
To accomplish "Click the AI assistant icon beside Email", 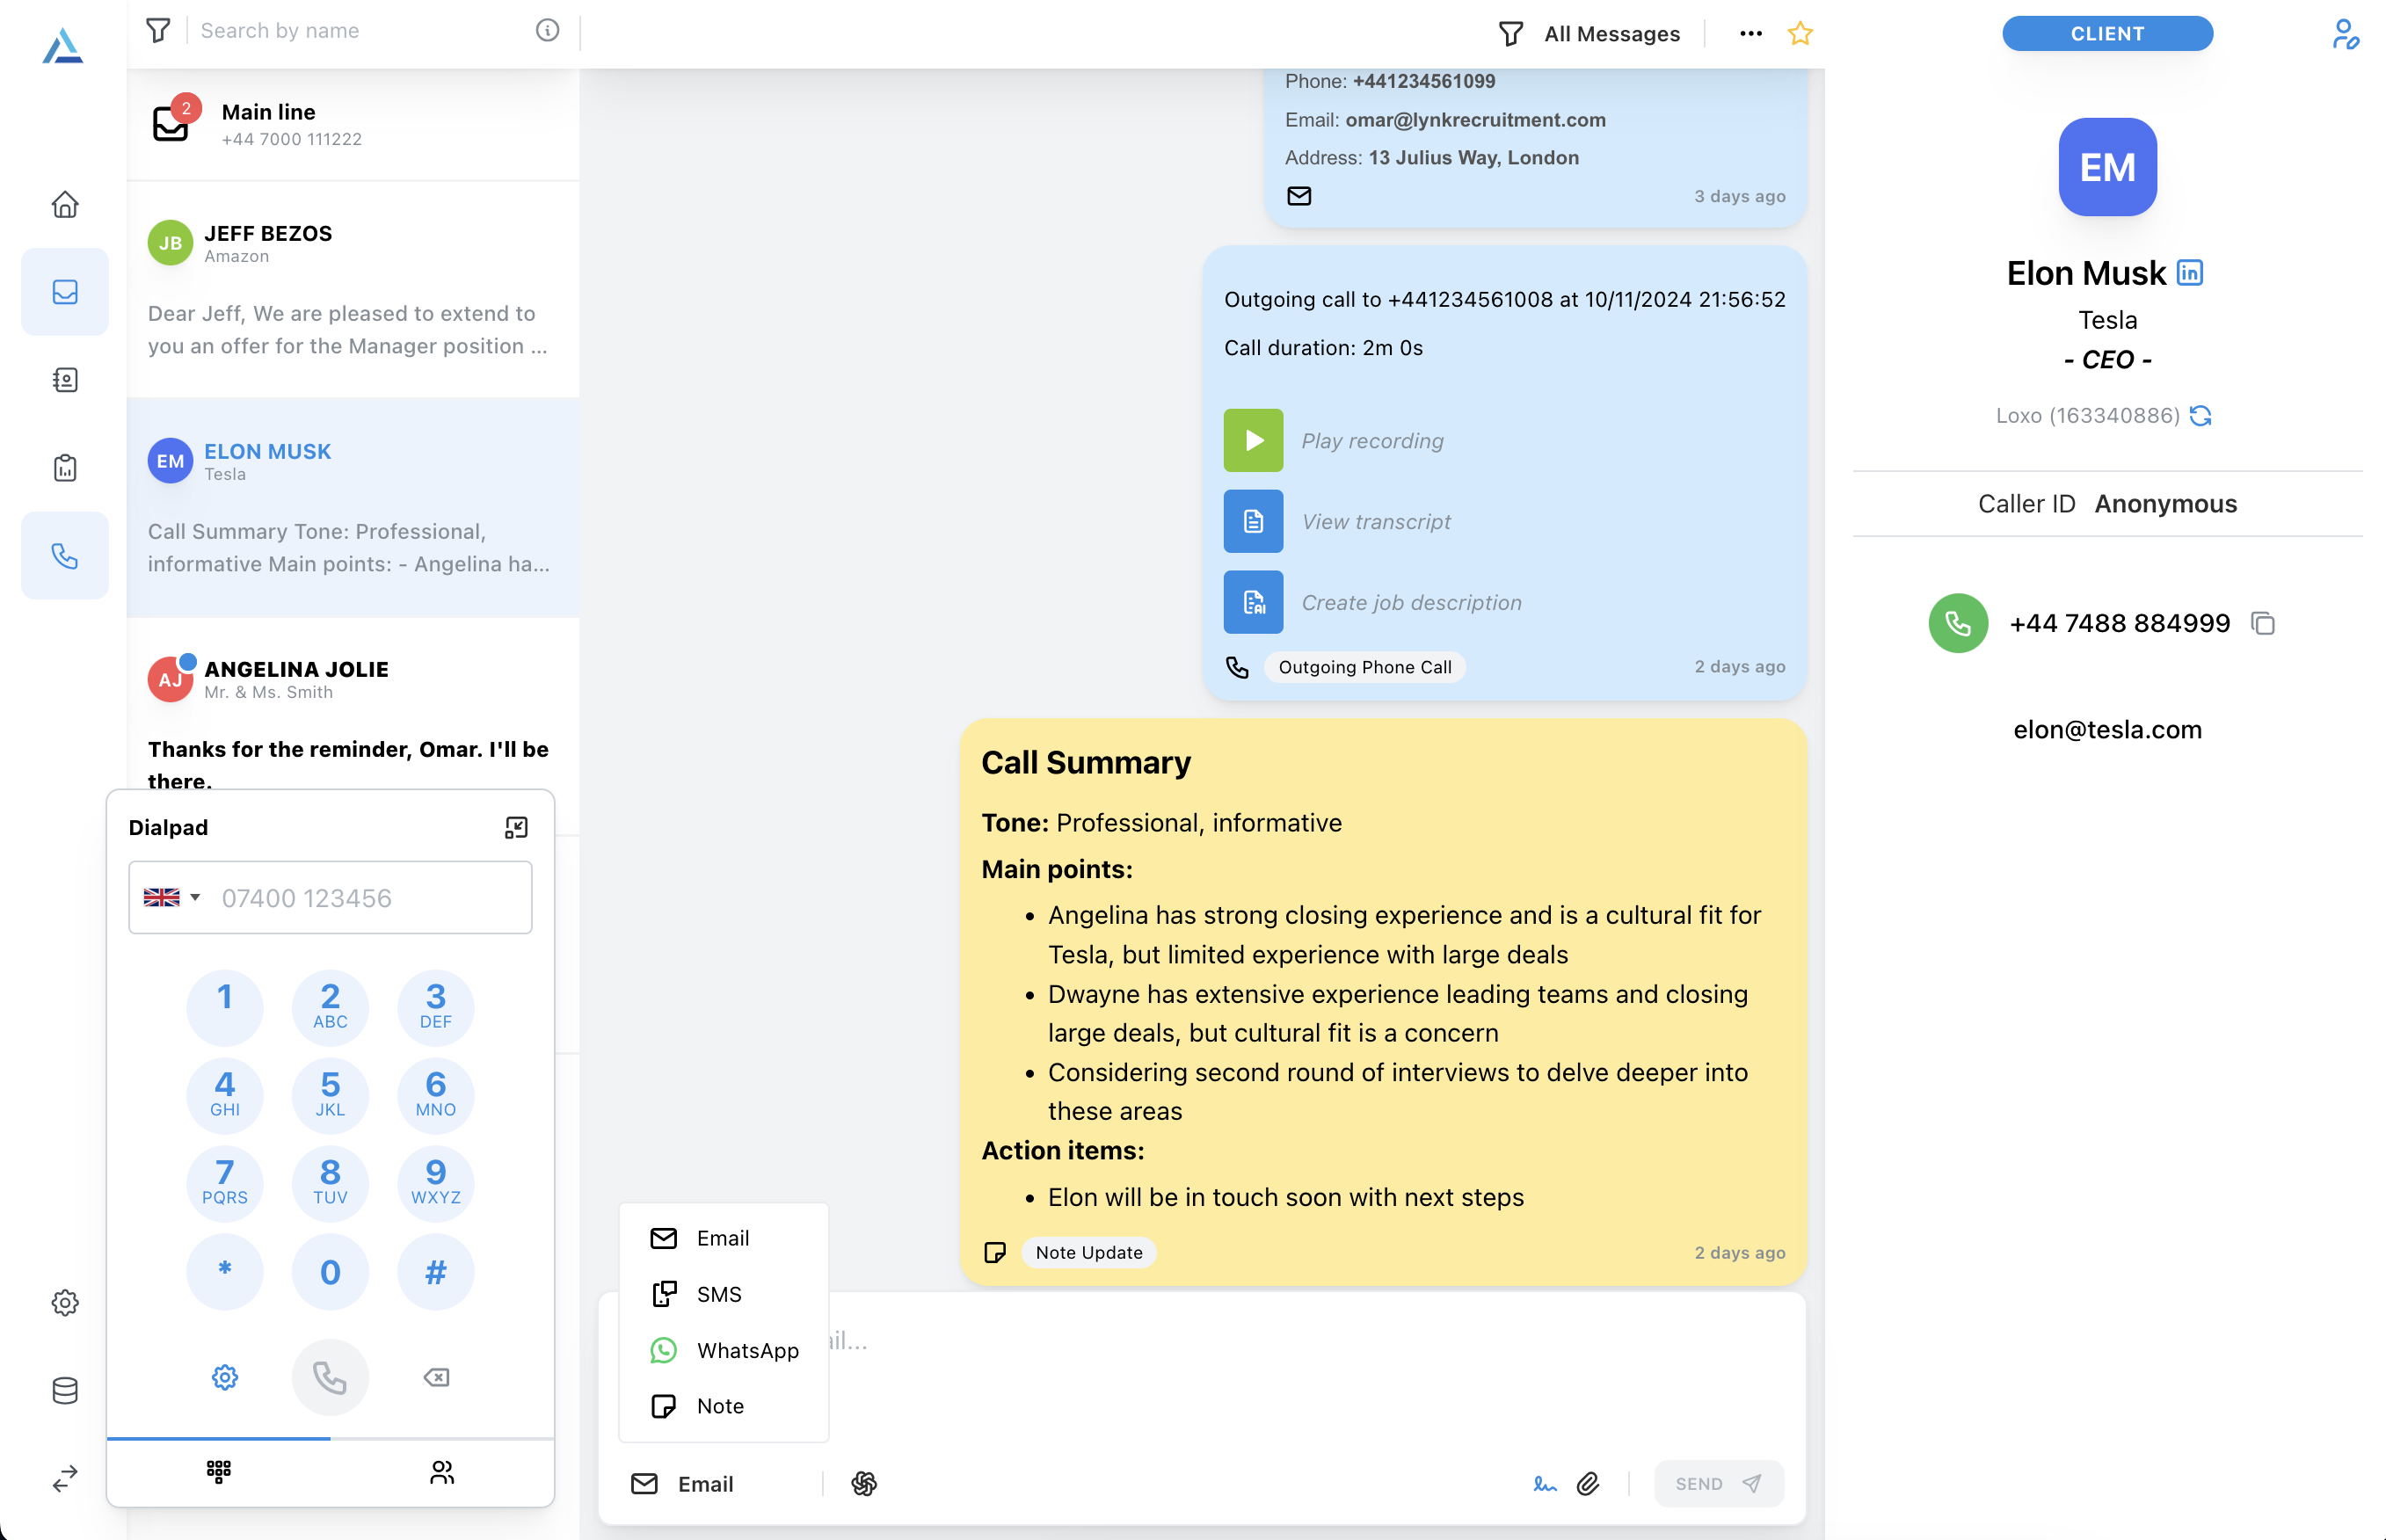I will (864, 1483).
